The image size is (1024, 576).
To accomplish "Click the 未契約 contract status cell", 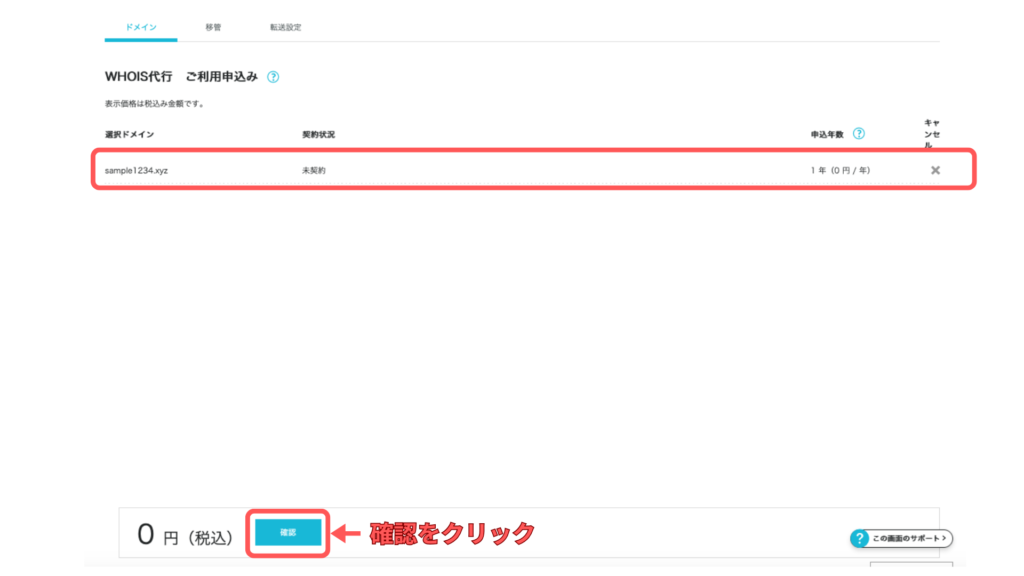I will coord(314,170).
